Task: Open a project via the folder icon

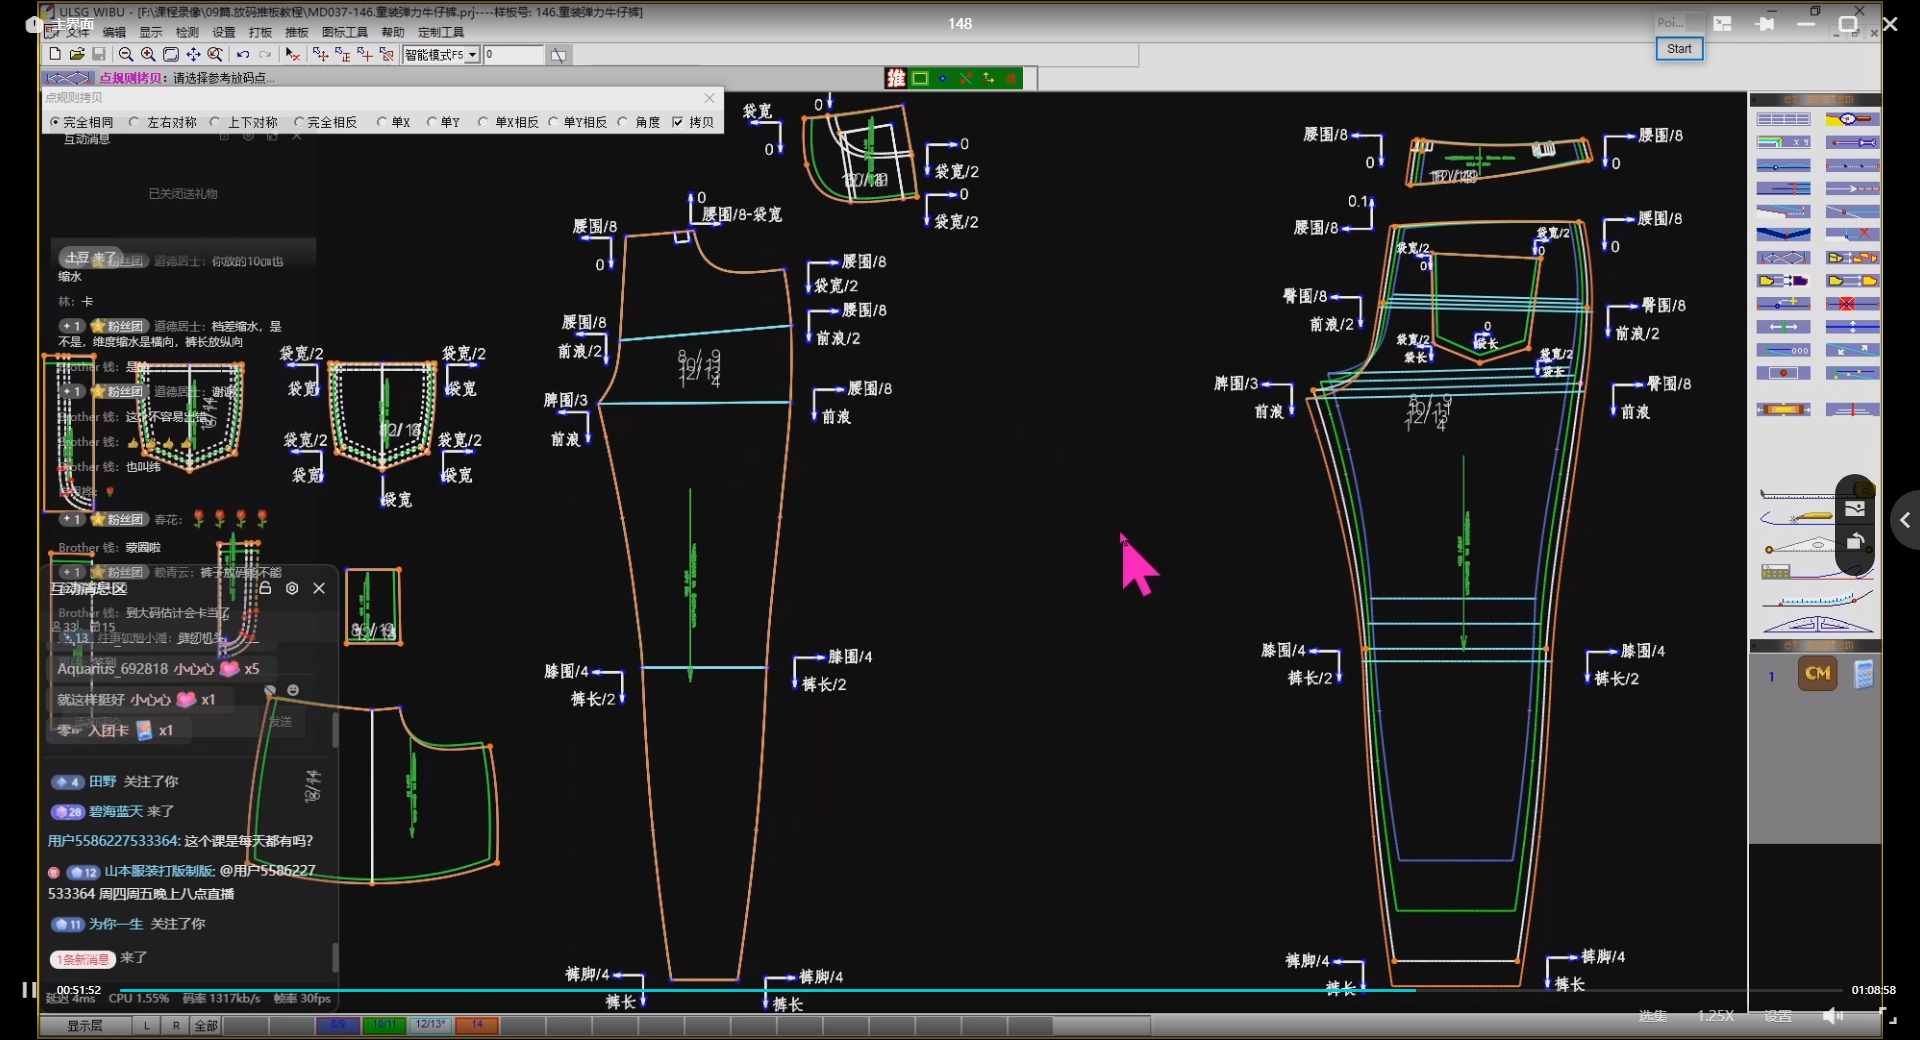Action: coord(77,54)
